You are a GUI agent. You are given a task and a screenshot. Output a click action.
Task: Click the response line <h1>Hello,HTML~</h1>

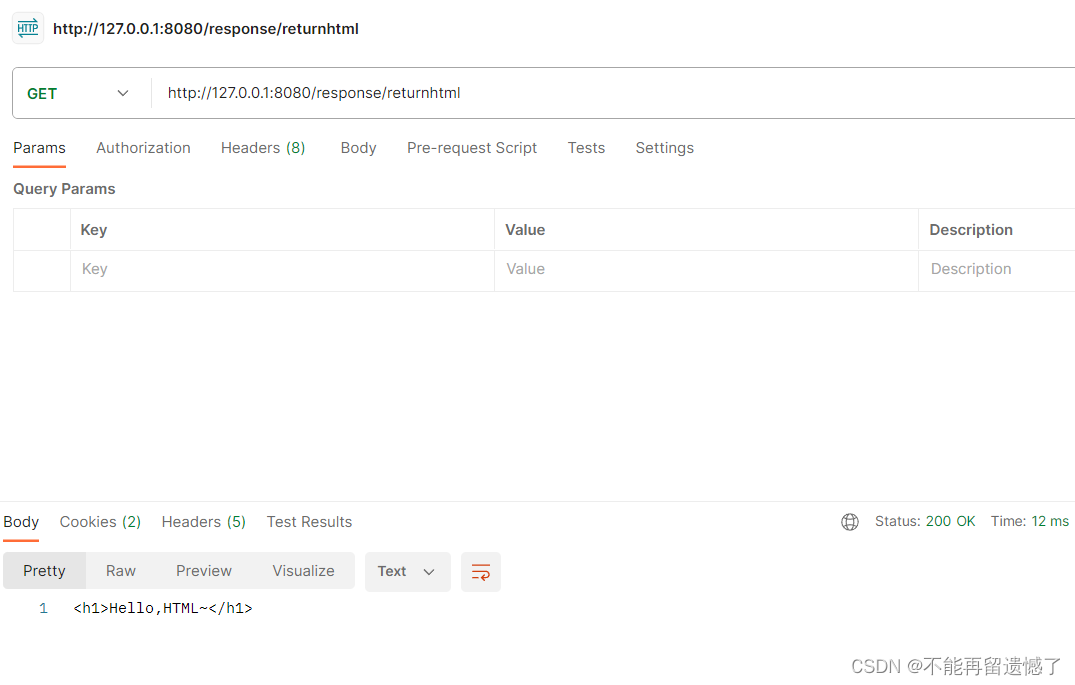pyautogui.click(x=163, y=608)
